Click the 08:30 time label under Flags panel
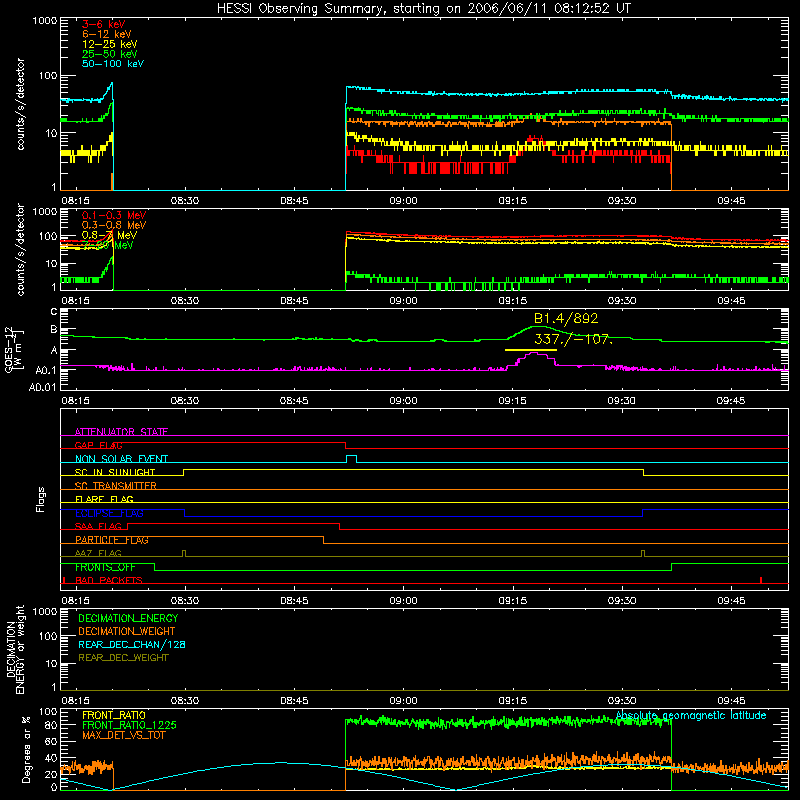The width and height of the screenshot is (800, 800). tap(185, 601)
